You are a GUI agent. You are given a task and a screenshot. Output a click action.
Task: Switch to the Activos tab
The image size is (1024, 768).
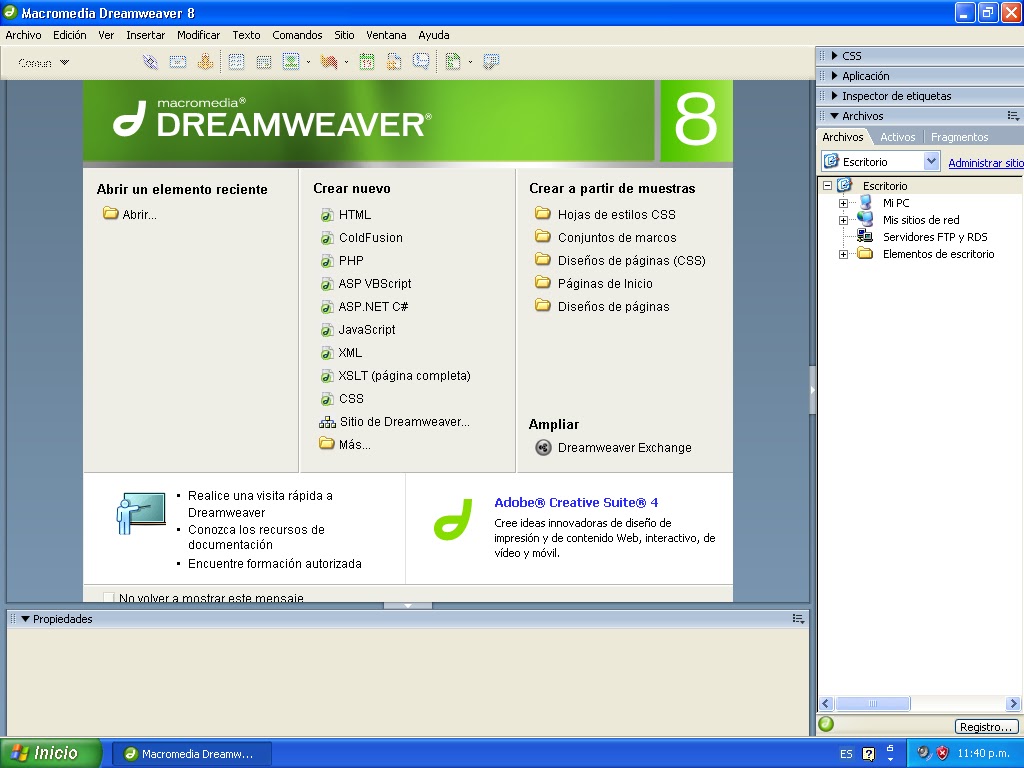pyautogui.click(x=897, y=137)
